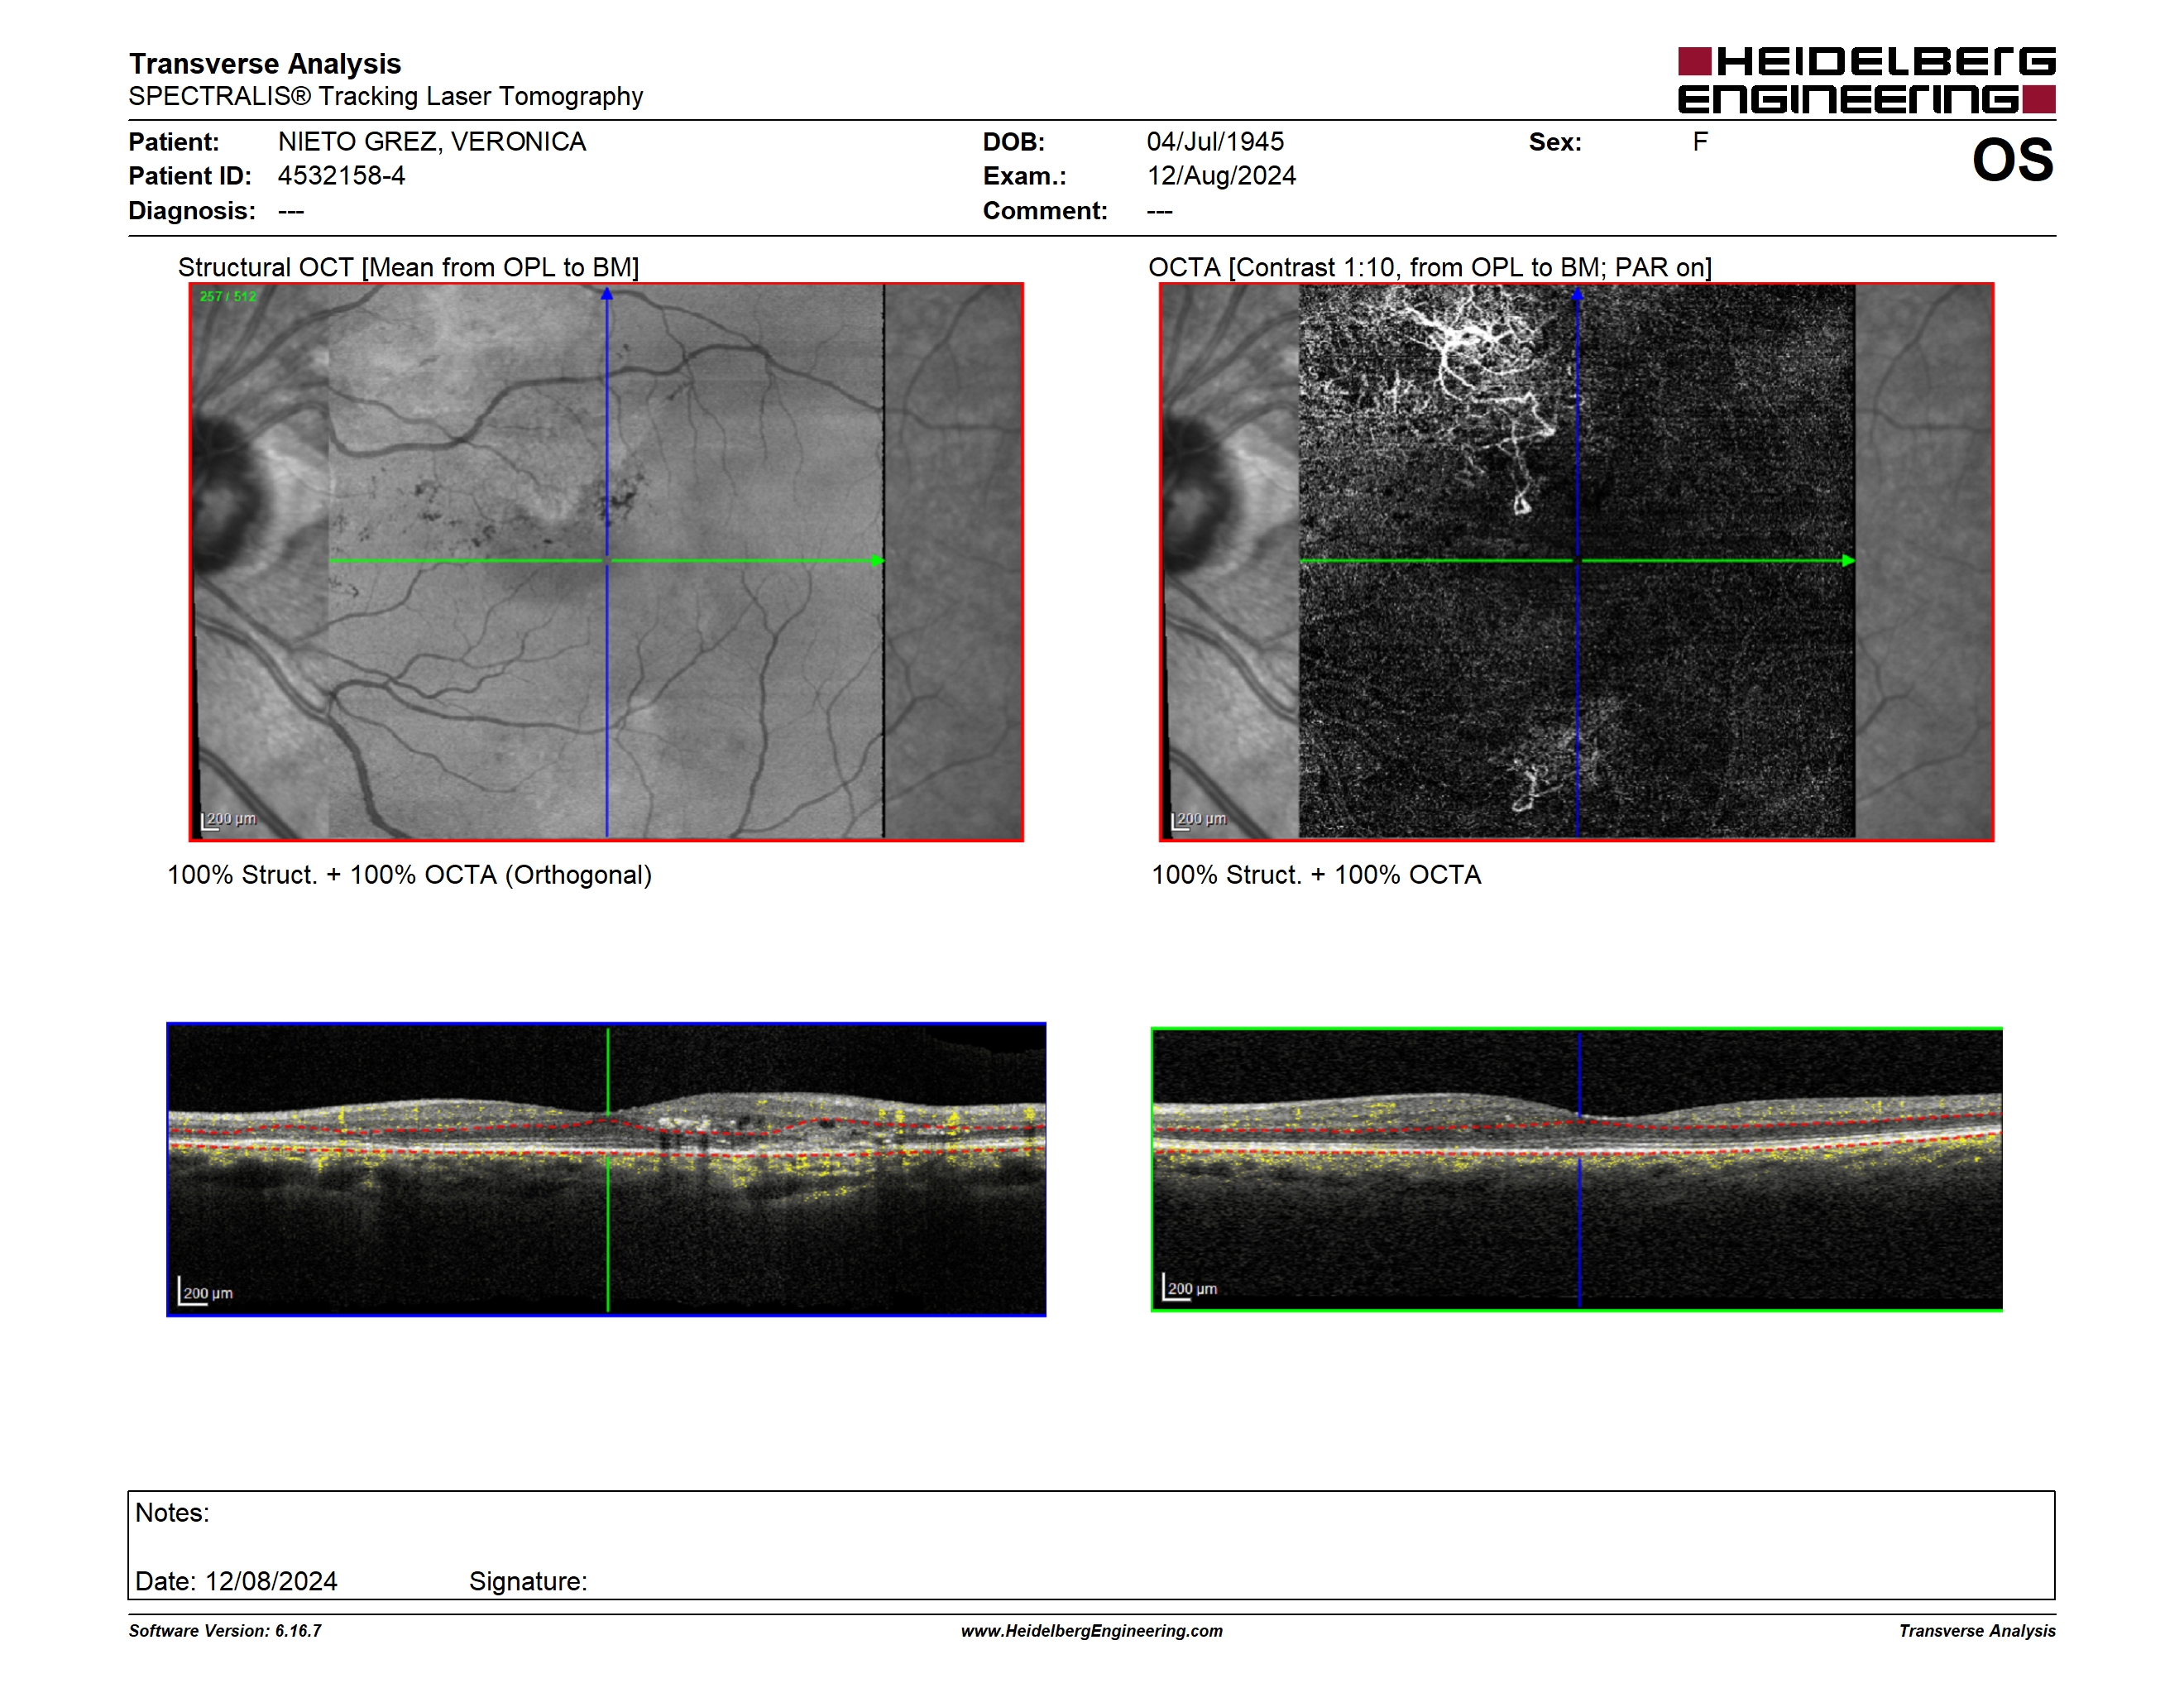The height and width of the screenshot is (1688, 2184).
Task: Click the blue-framed orthogonal B-scan
Action: [606, 1169]
